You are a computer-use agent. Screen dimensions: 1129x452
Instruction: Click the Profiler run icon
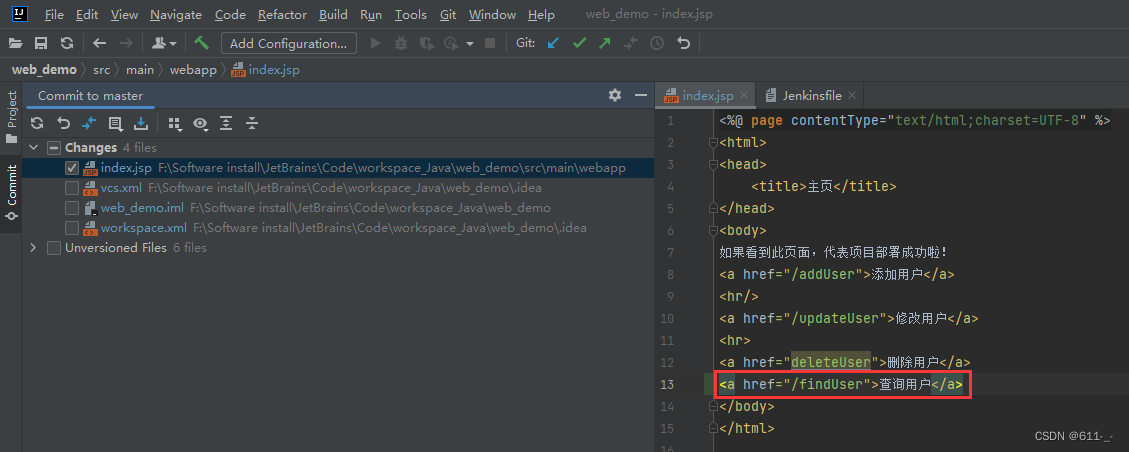pyautogui.click(x=451, y=44)
